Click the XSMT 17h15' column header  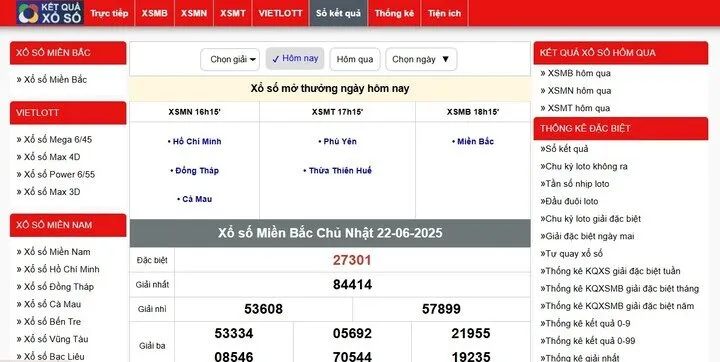click(338, 112)
